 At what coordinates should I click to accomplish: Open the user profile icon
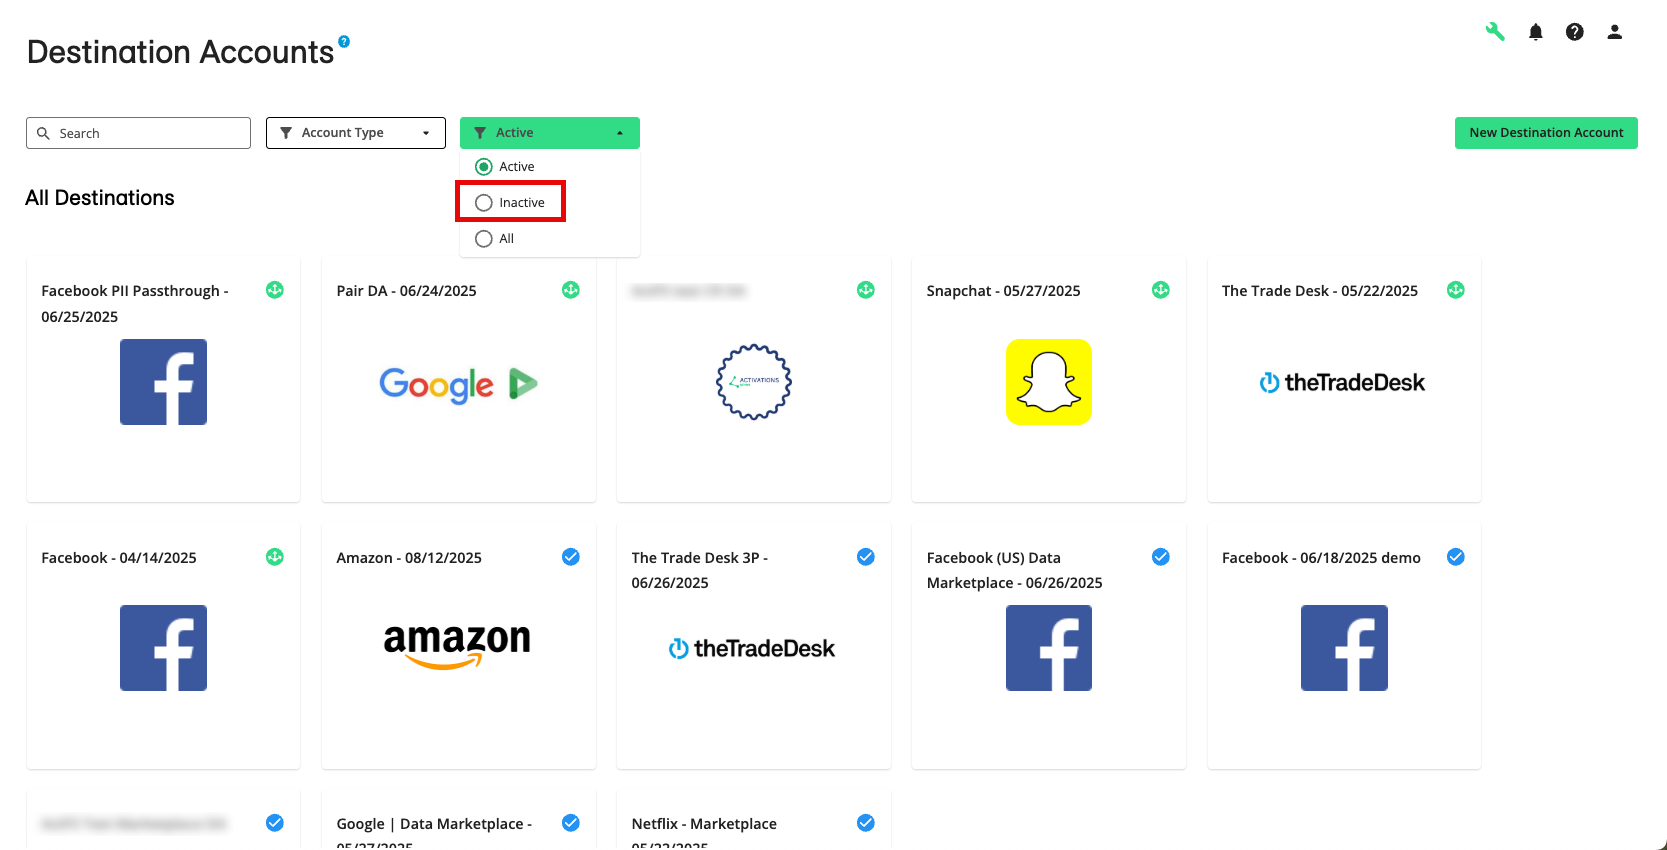point(1614,32)
